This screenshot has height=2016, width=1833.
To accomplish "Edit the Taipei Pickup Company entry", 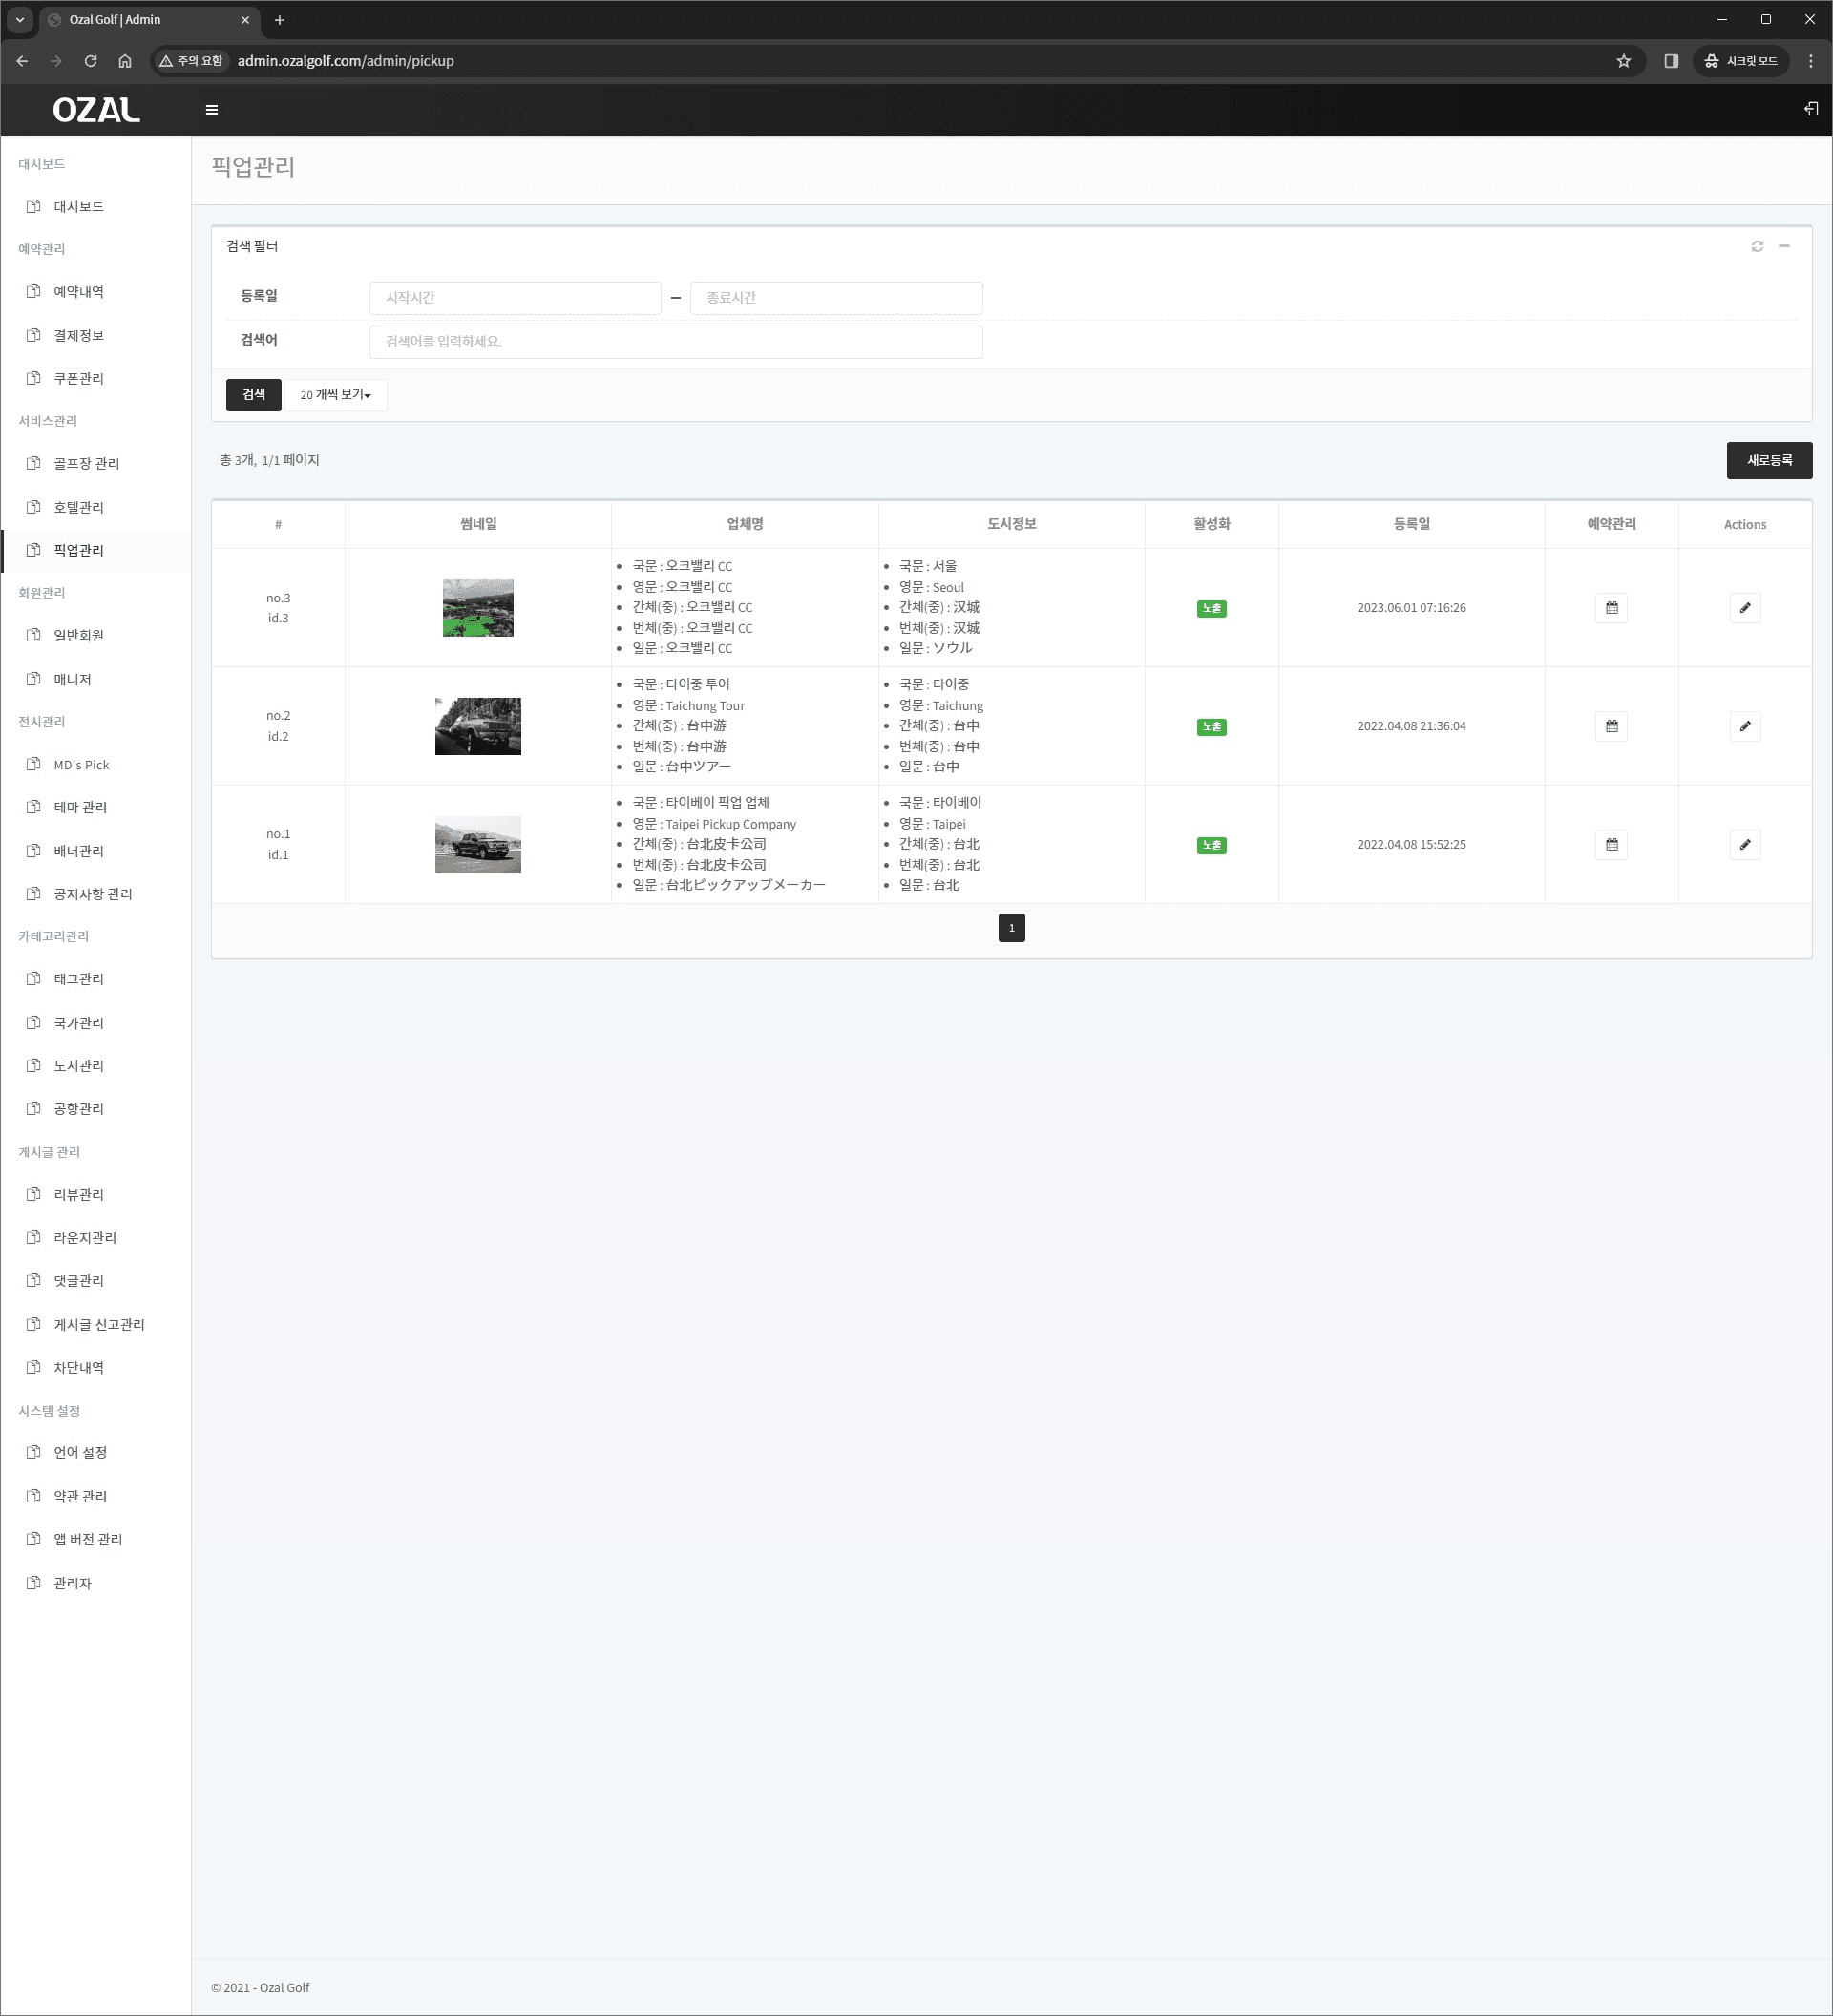I will (1744, 845).
